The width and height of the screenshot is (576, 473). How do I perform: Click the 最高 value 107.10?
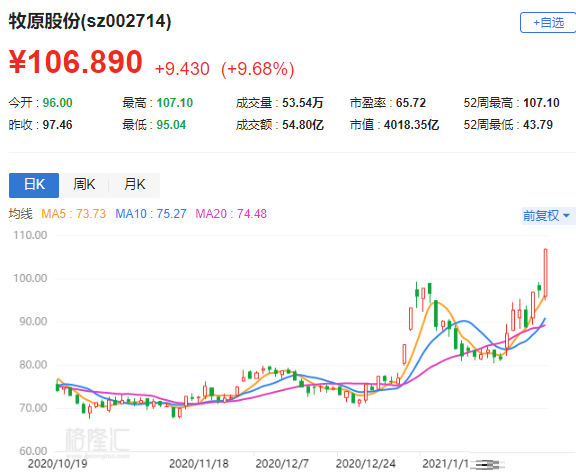174,103
